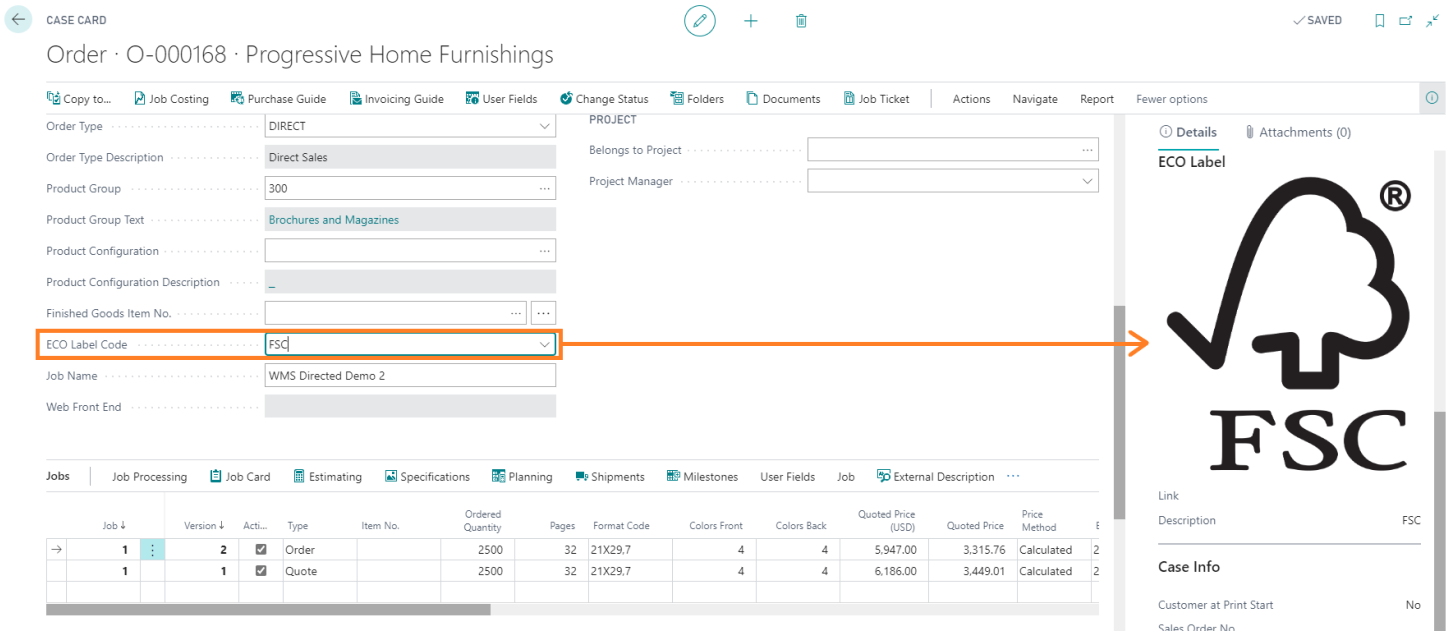
Task: Show more Jobs toolbar actions via ellipsis
Action: pos(1013,476)
